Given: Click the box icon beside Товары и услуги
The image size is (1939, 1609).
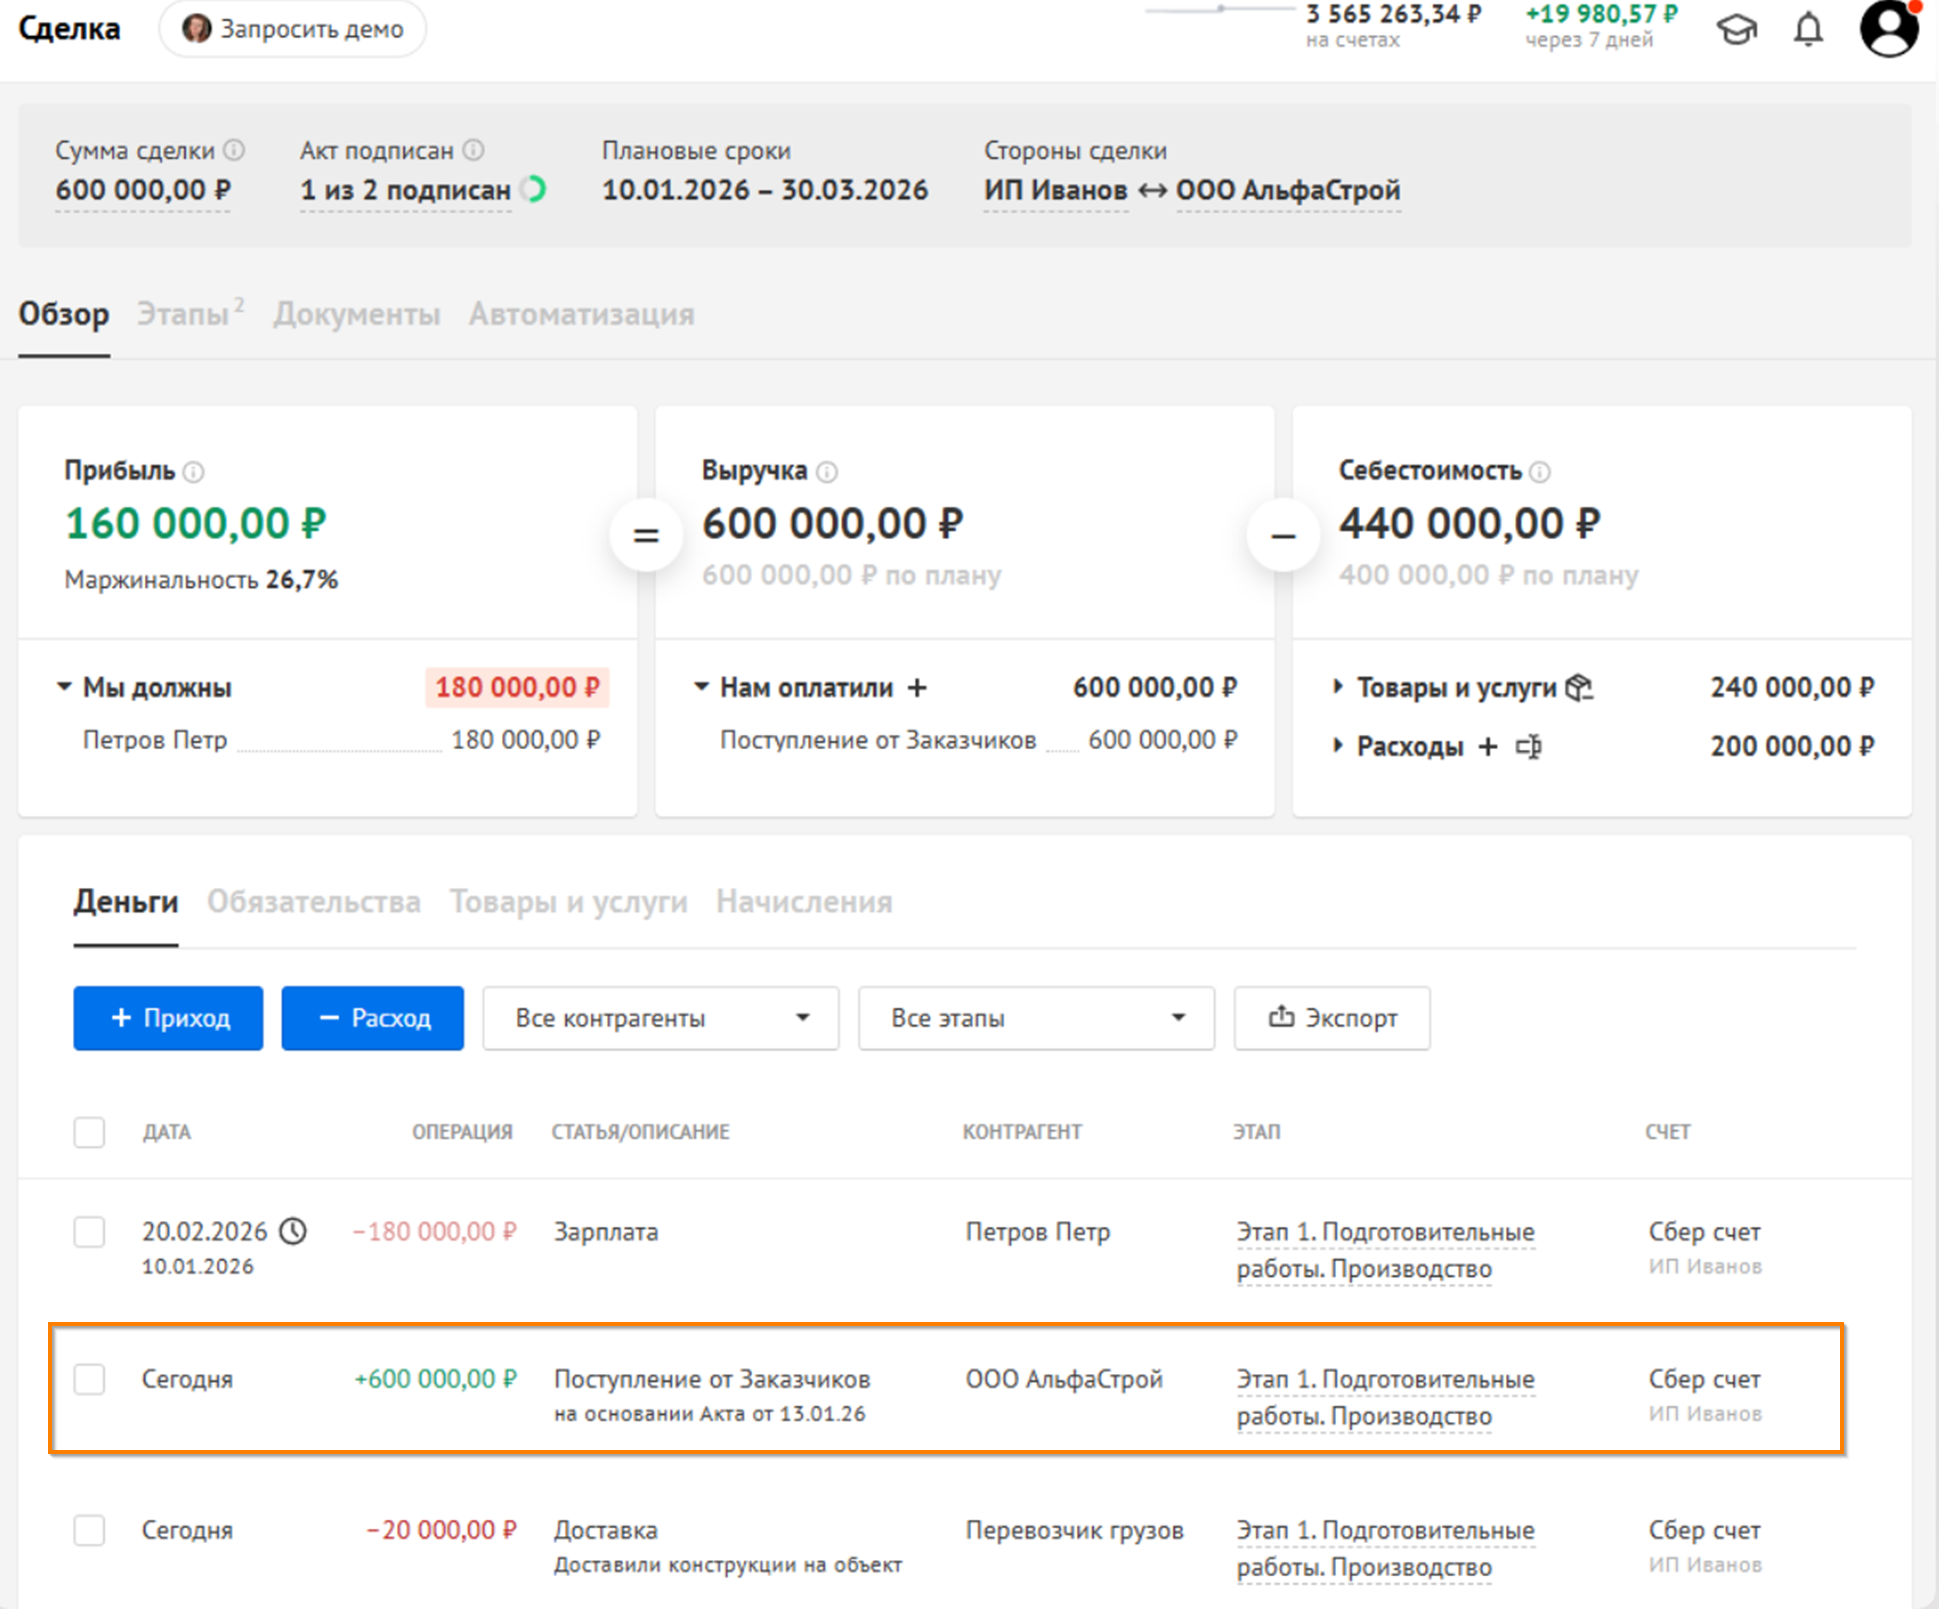Looking at the screenshot, I should click(x=1579, y=688).
